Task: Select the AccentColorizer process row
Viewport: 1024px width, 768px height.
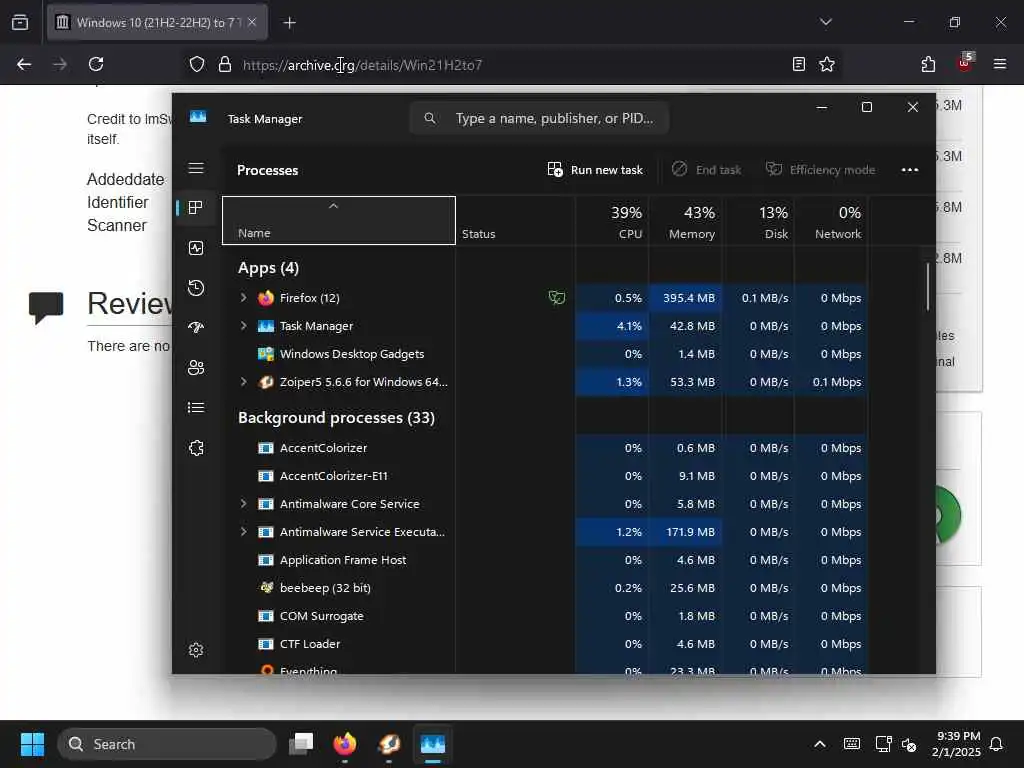Action: click(x=545, y=448)
